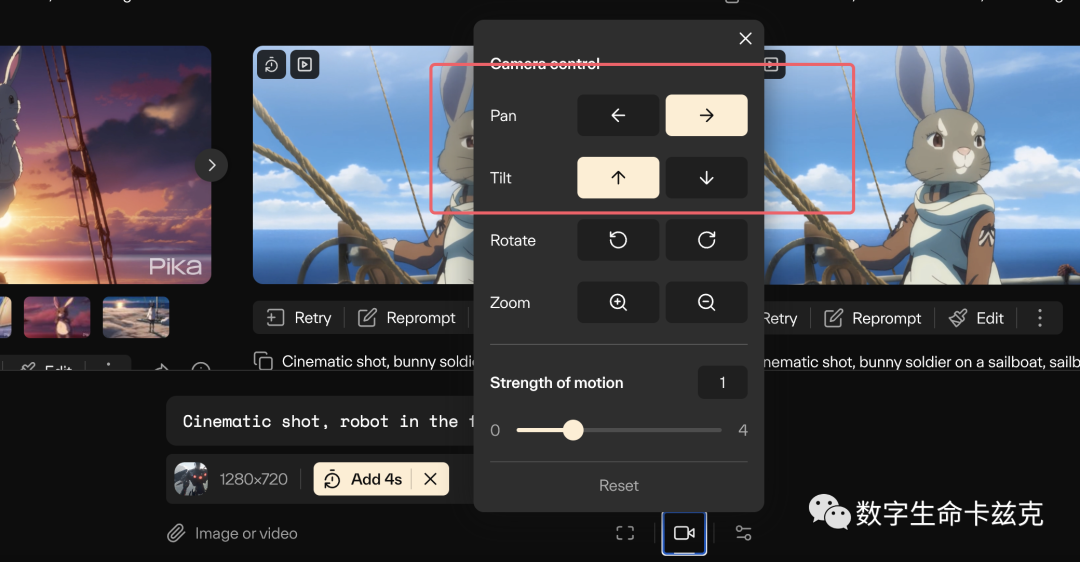Image resolution: width=1080 pixels, height=562 pixels.
Task: Pan camera left arrow button
Action: [x=618, y=115]
